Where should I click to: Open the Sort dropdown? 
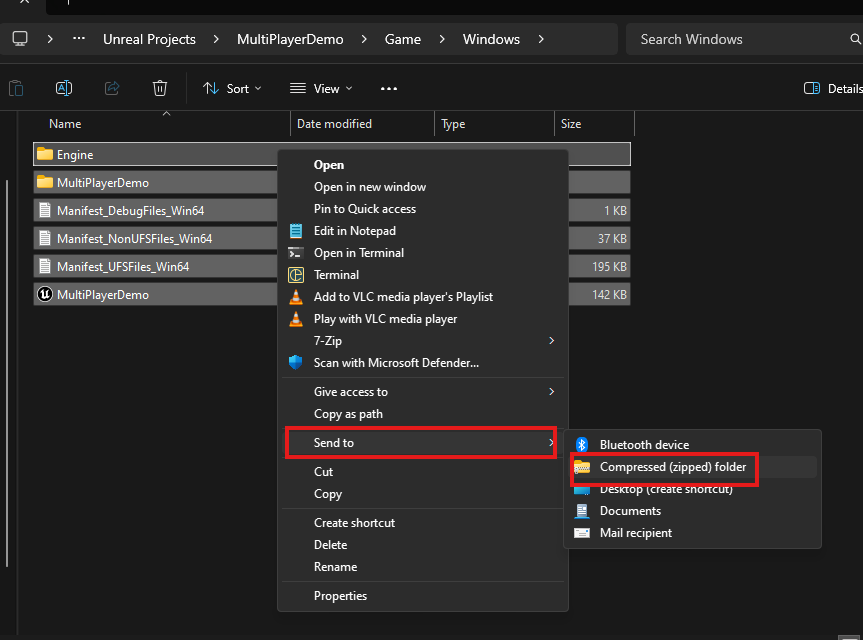click(232, 88)
